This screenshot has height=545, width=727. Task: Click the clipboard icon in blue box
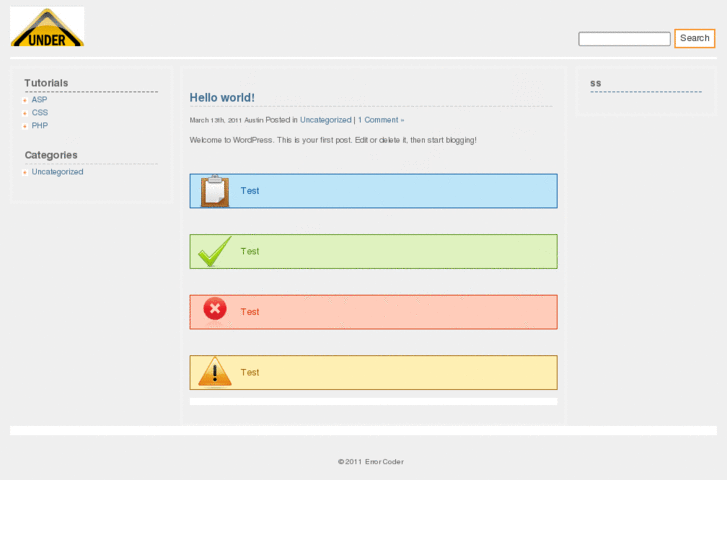pos(215,191)
